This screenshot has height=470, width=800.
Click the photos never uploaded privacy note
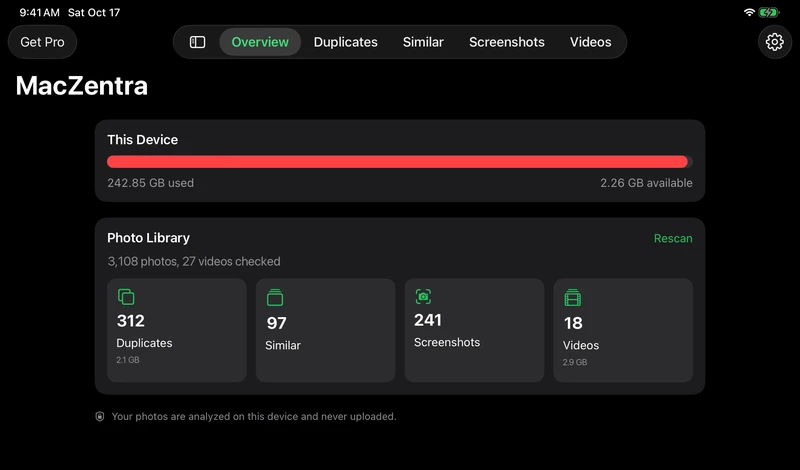point(254,416)
